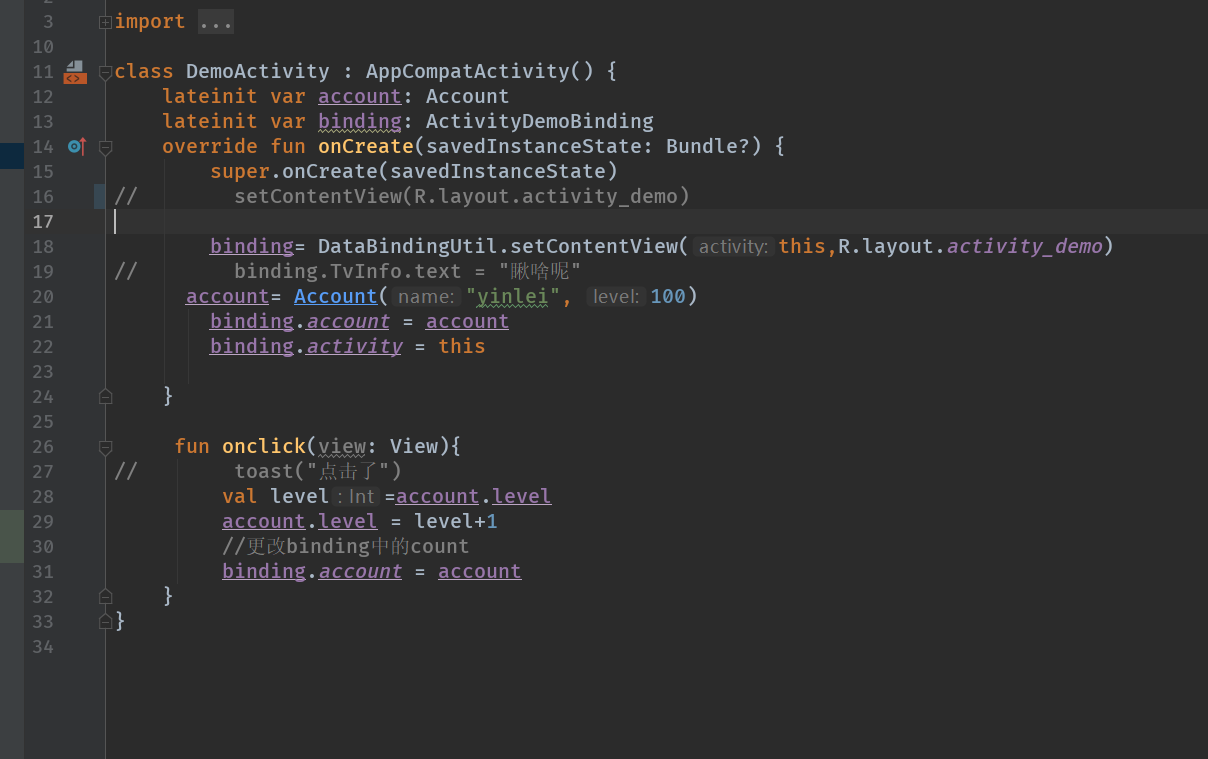Screen dimensions: 1208x759
Task: Click the Kotlin class icon beside DemoActivity
Action: 74,71
